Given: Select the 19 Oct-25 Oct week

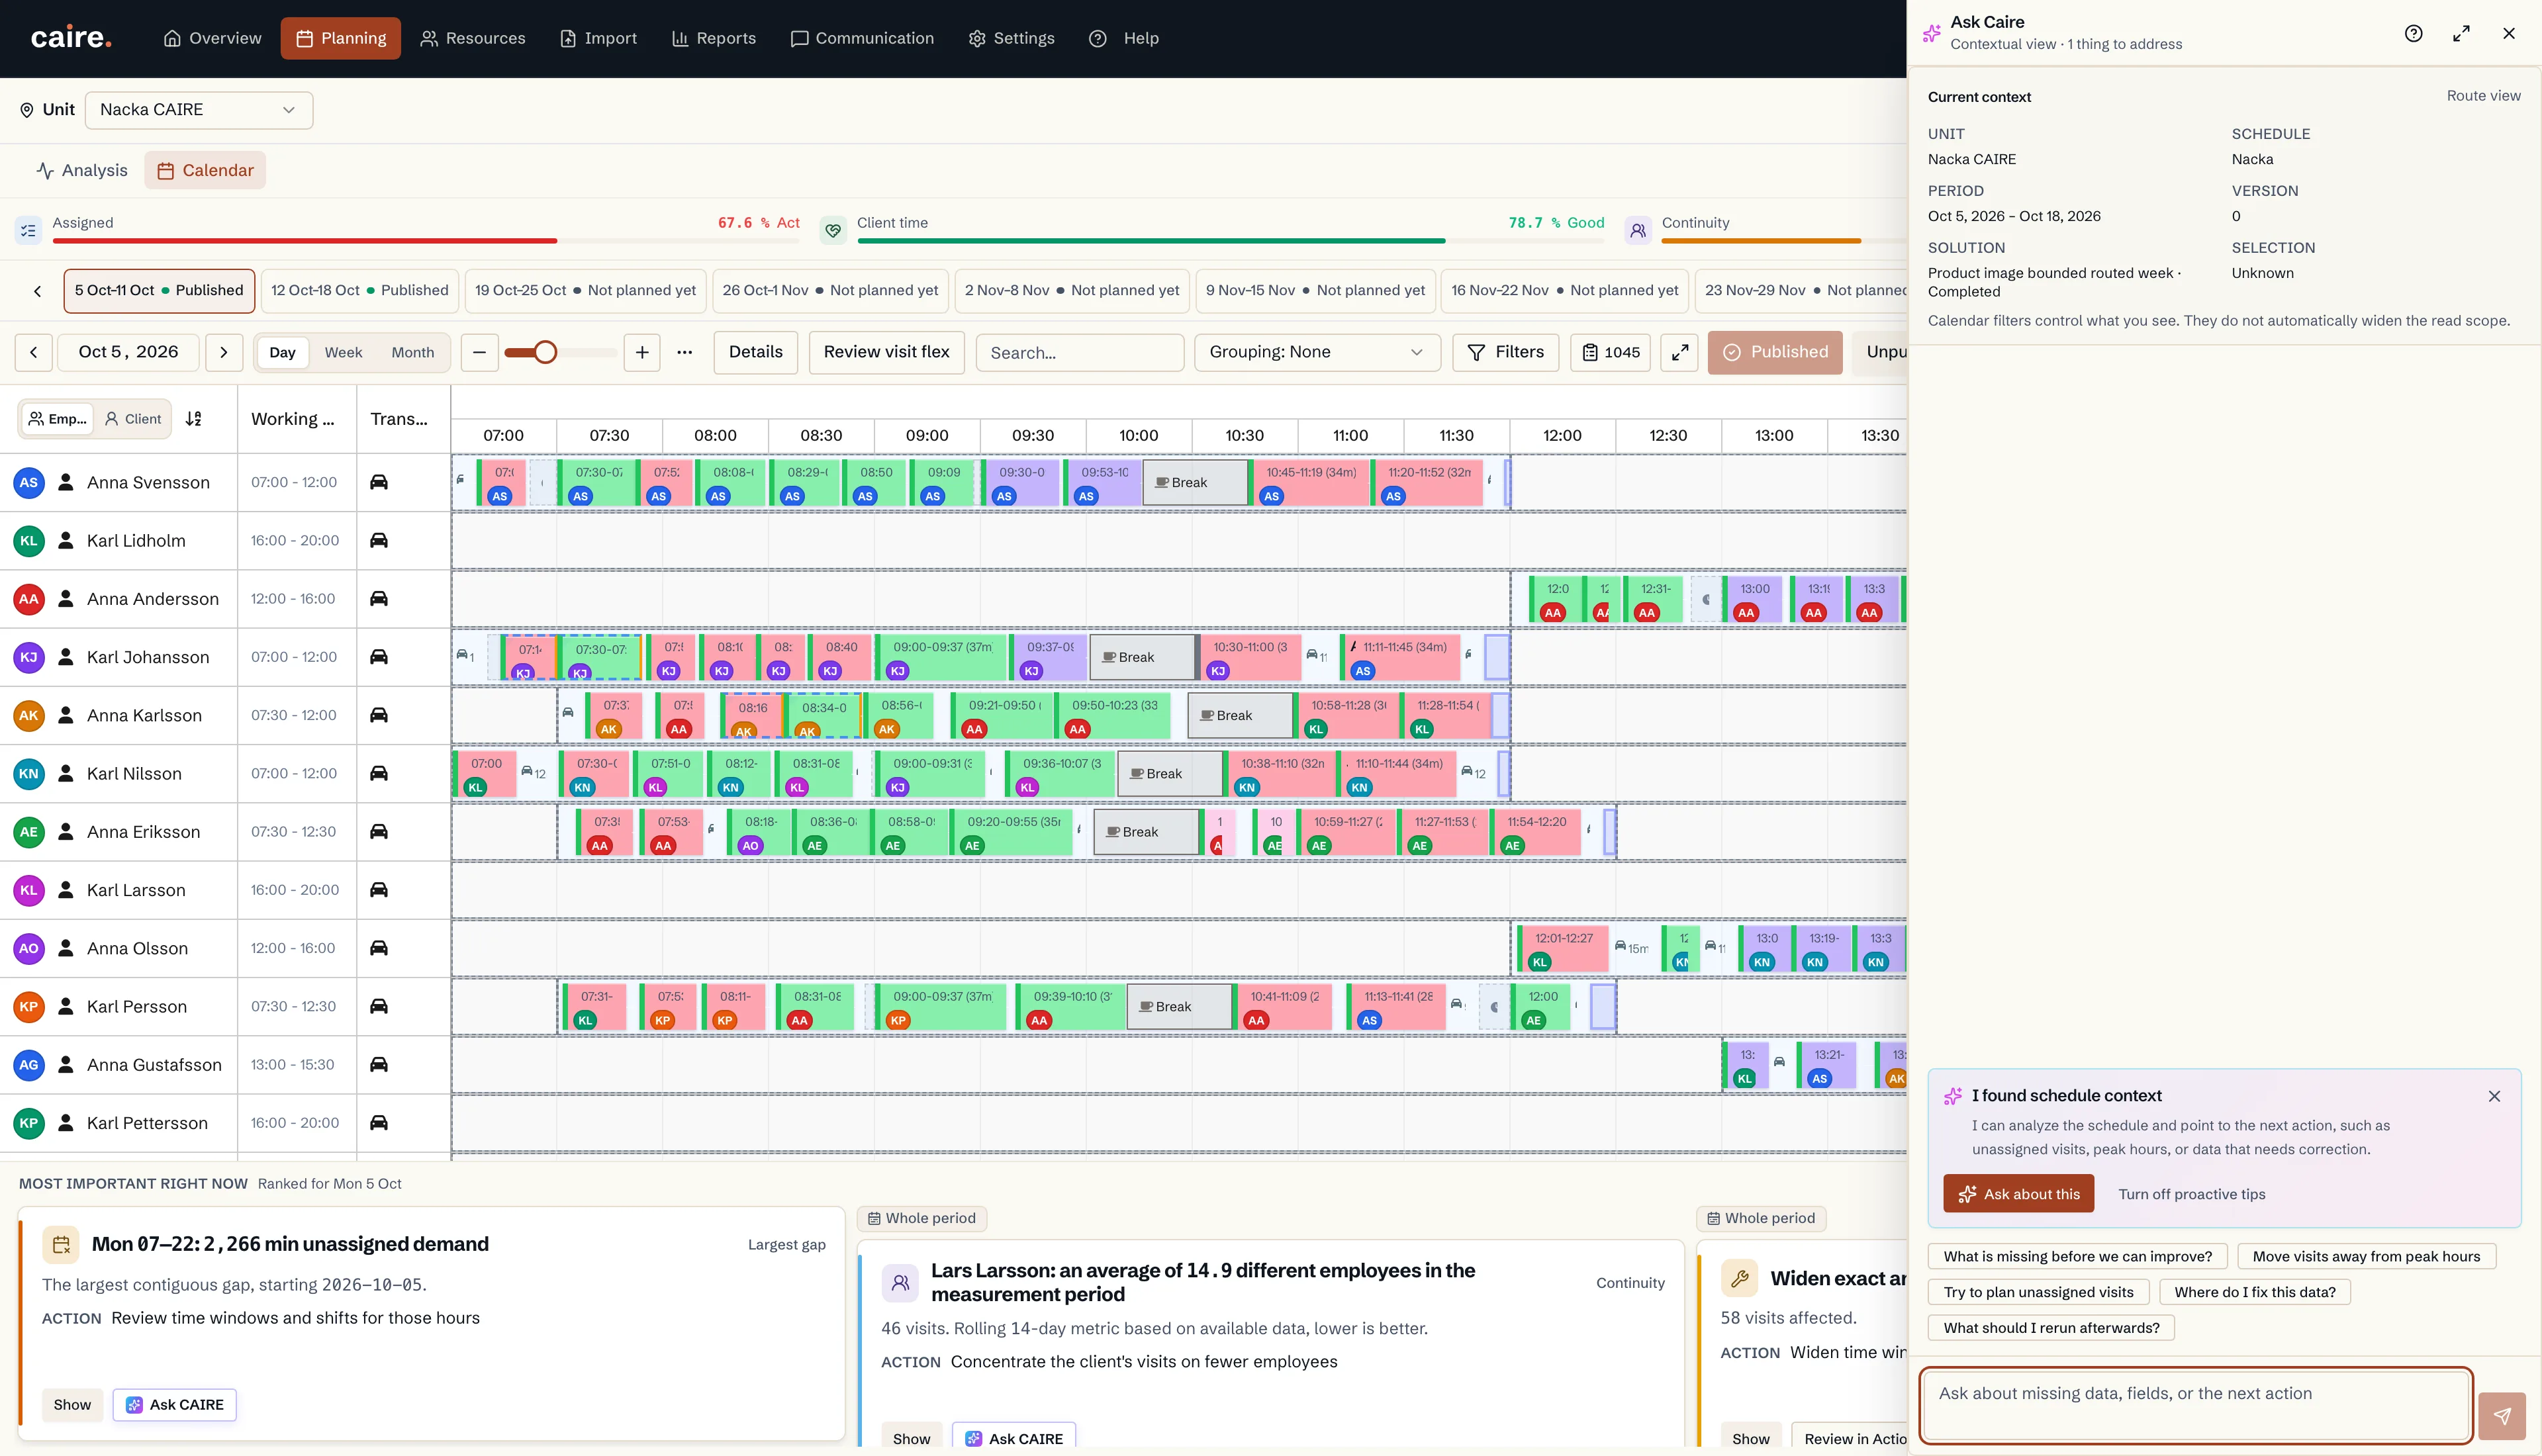Looking at the screenshot, I should [585, 290].
